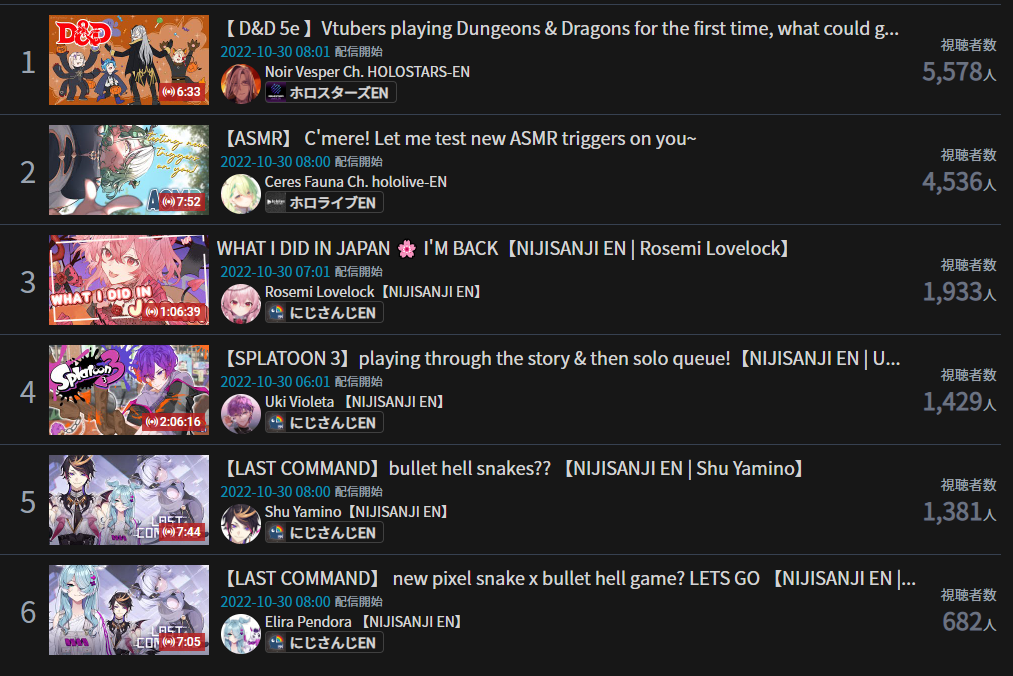Open the SPLATOON 3 story stream title

click(x=561, y=358)
